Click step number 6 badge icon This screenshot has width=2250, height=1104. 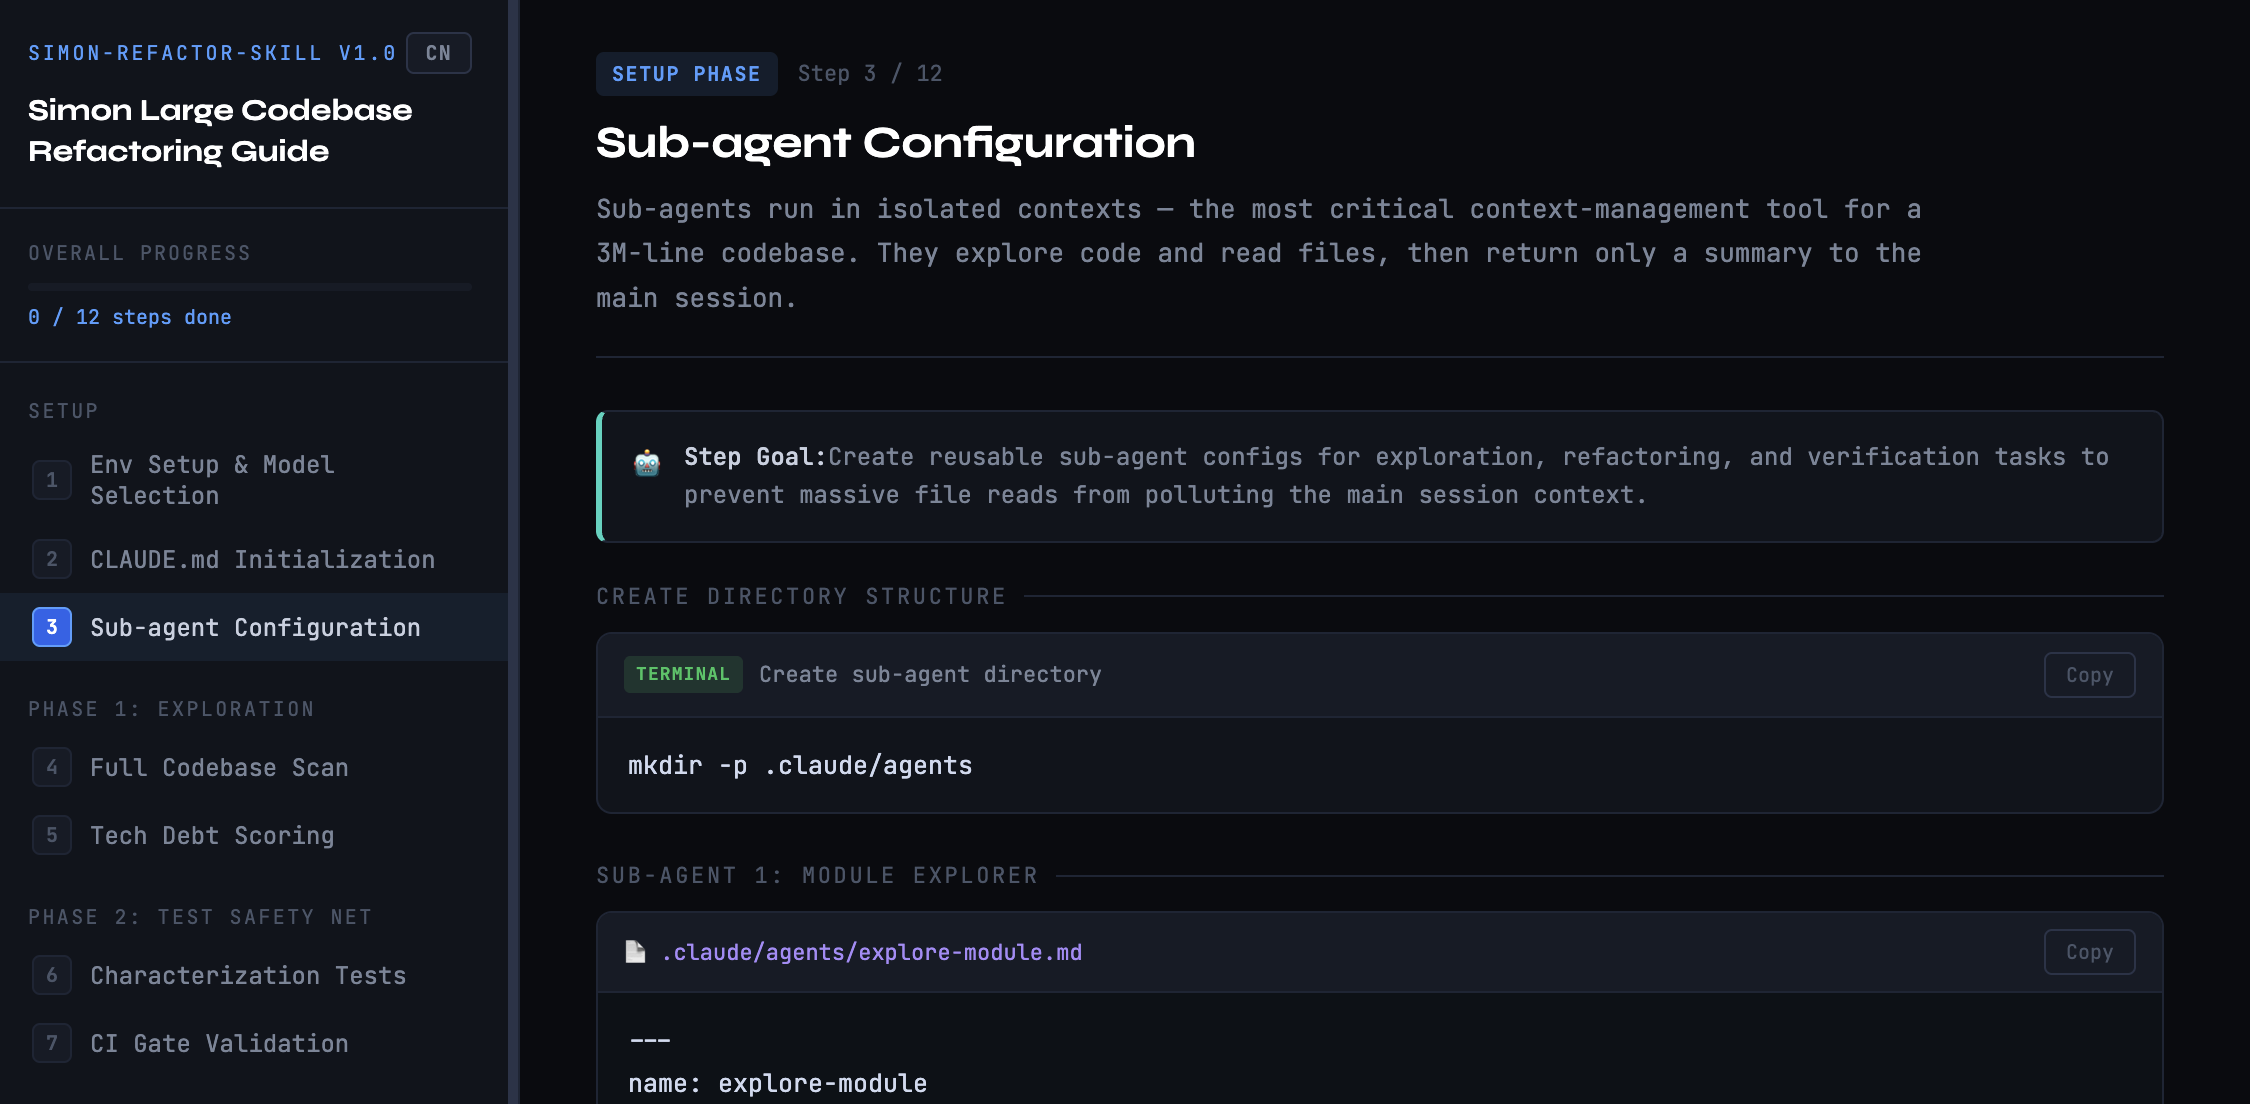(52, 975)
